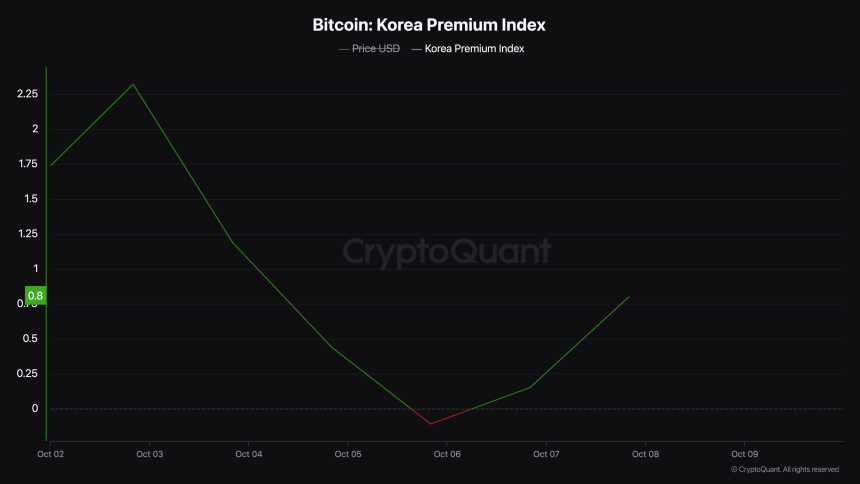Click the line's peak point above 2.25

click(133, 84)
